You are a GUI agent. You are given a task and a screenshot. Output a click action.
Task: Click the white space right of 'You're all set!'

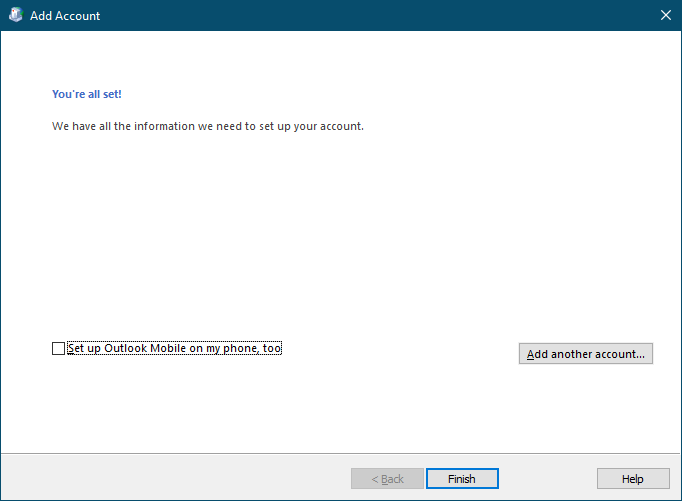(x=350, y=94)
